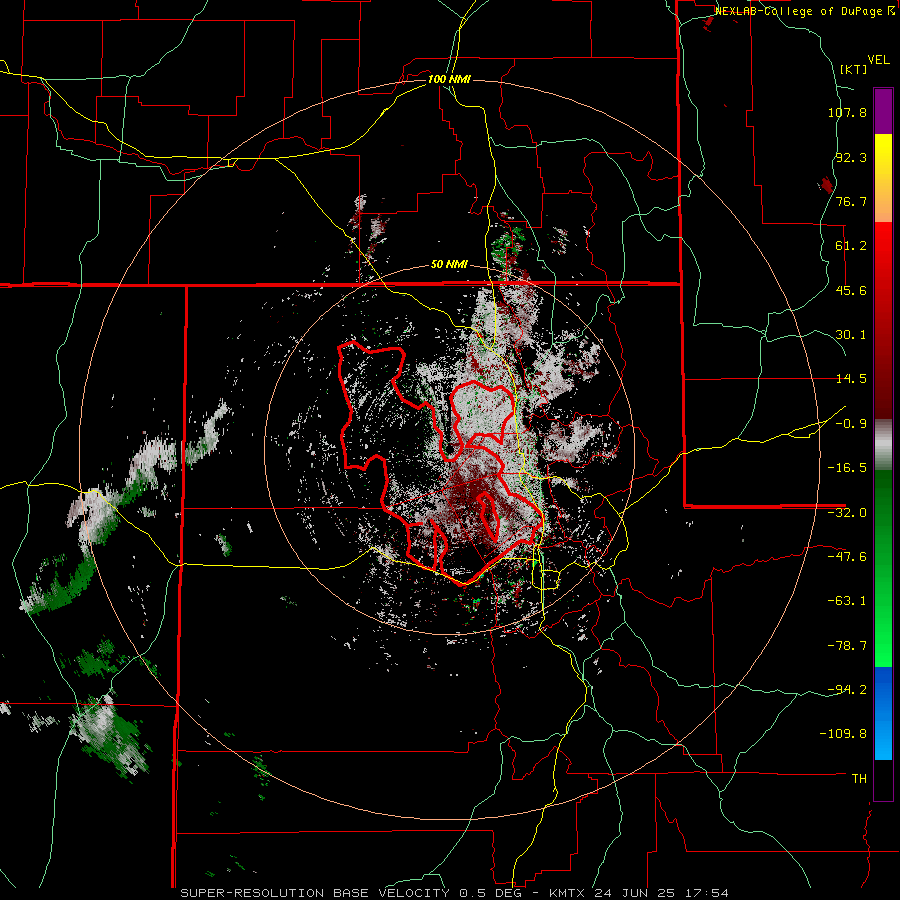Click the red segment of the color bar

pyautogui.click(x=883, y=320)
